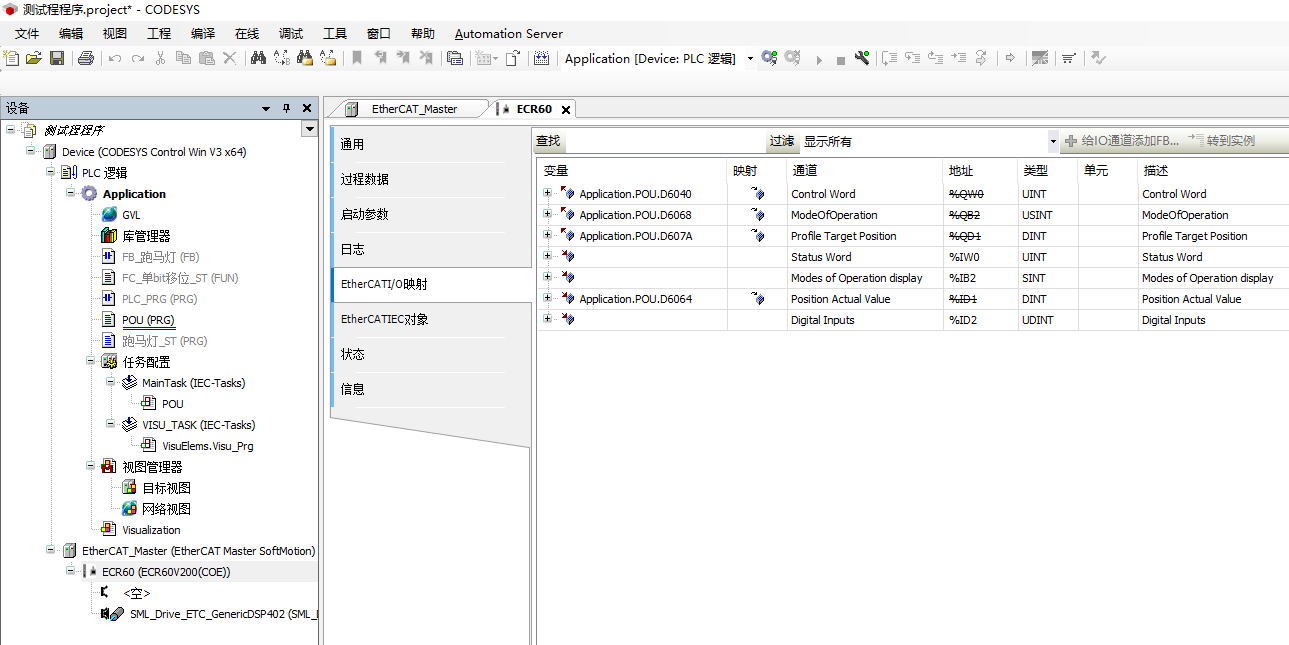The height and width of the screenshot is (645, 1289).
Task: Click the Replace icon in the toolbar
Action: point(281,58)
